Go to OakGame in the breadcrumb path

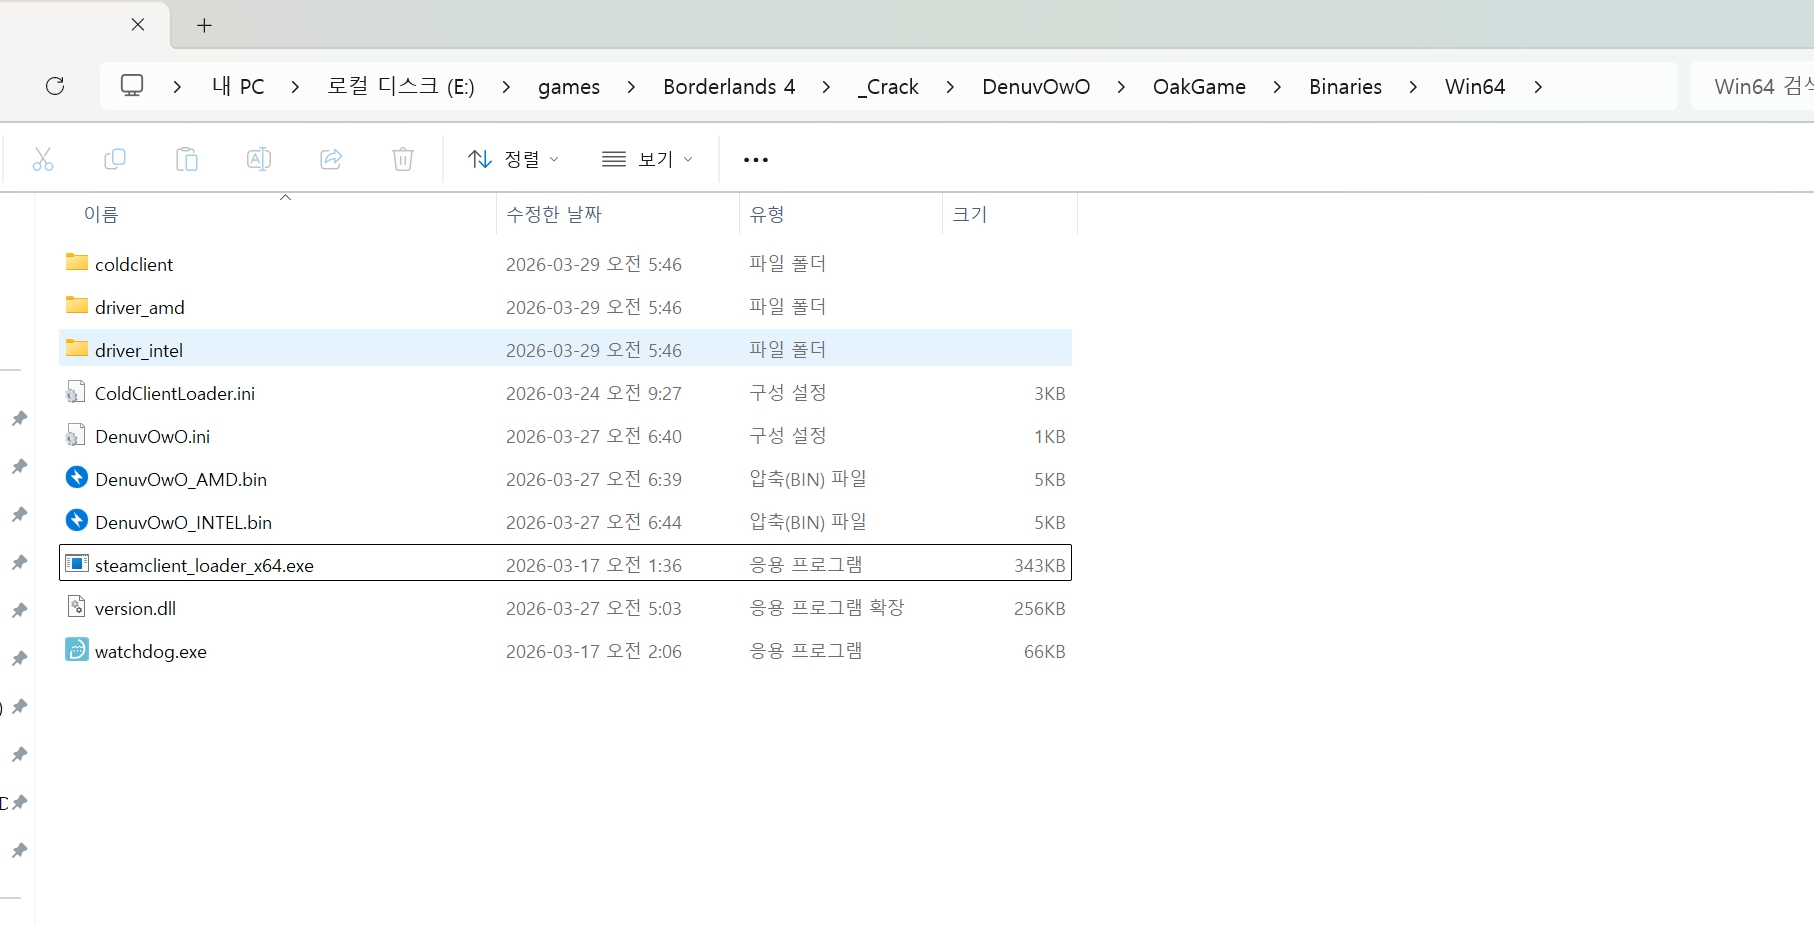pyautogui.click(x=1198, y=87)
